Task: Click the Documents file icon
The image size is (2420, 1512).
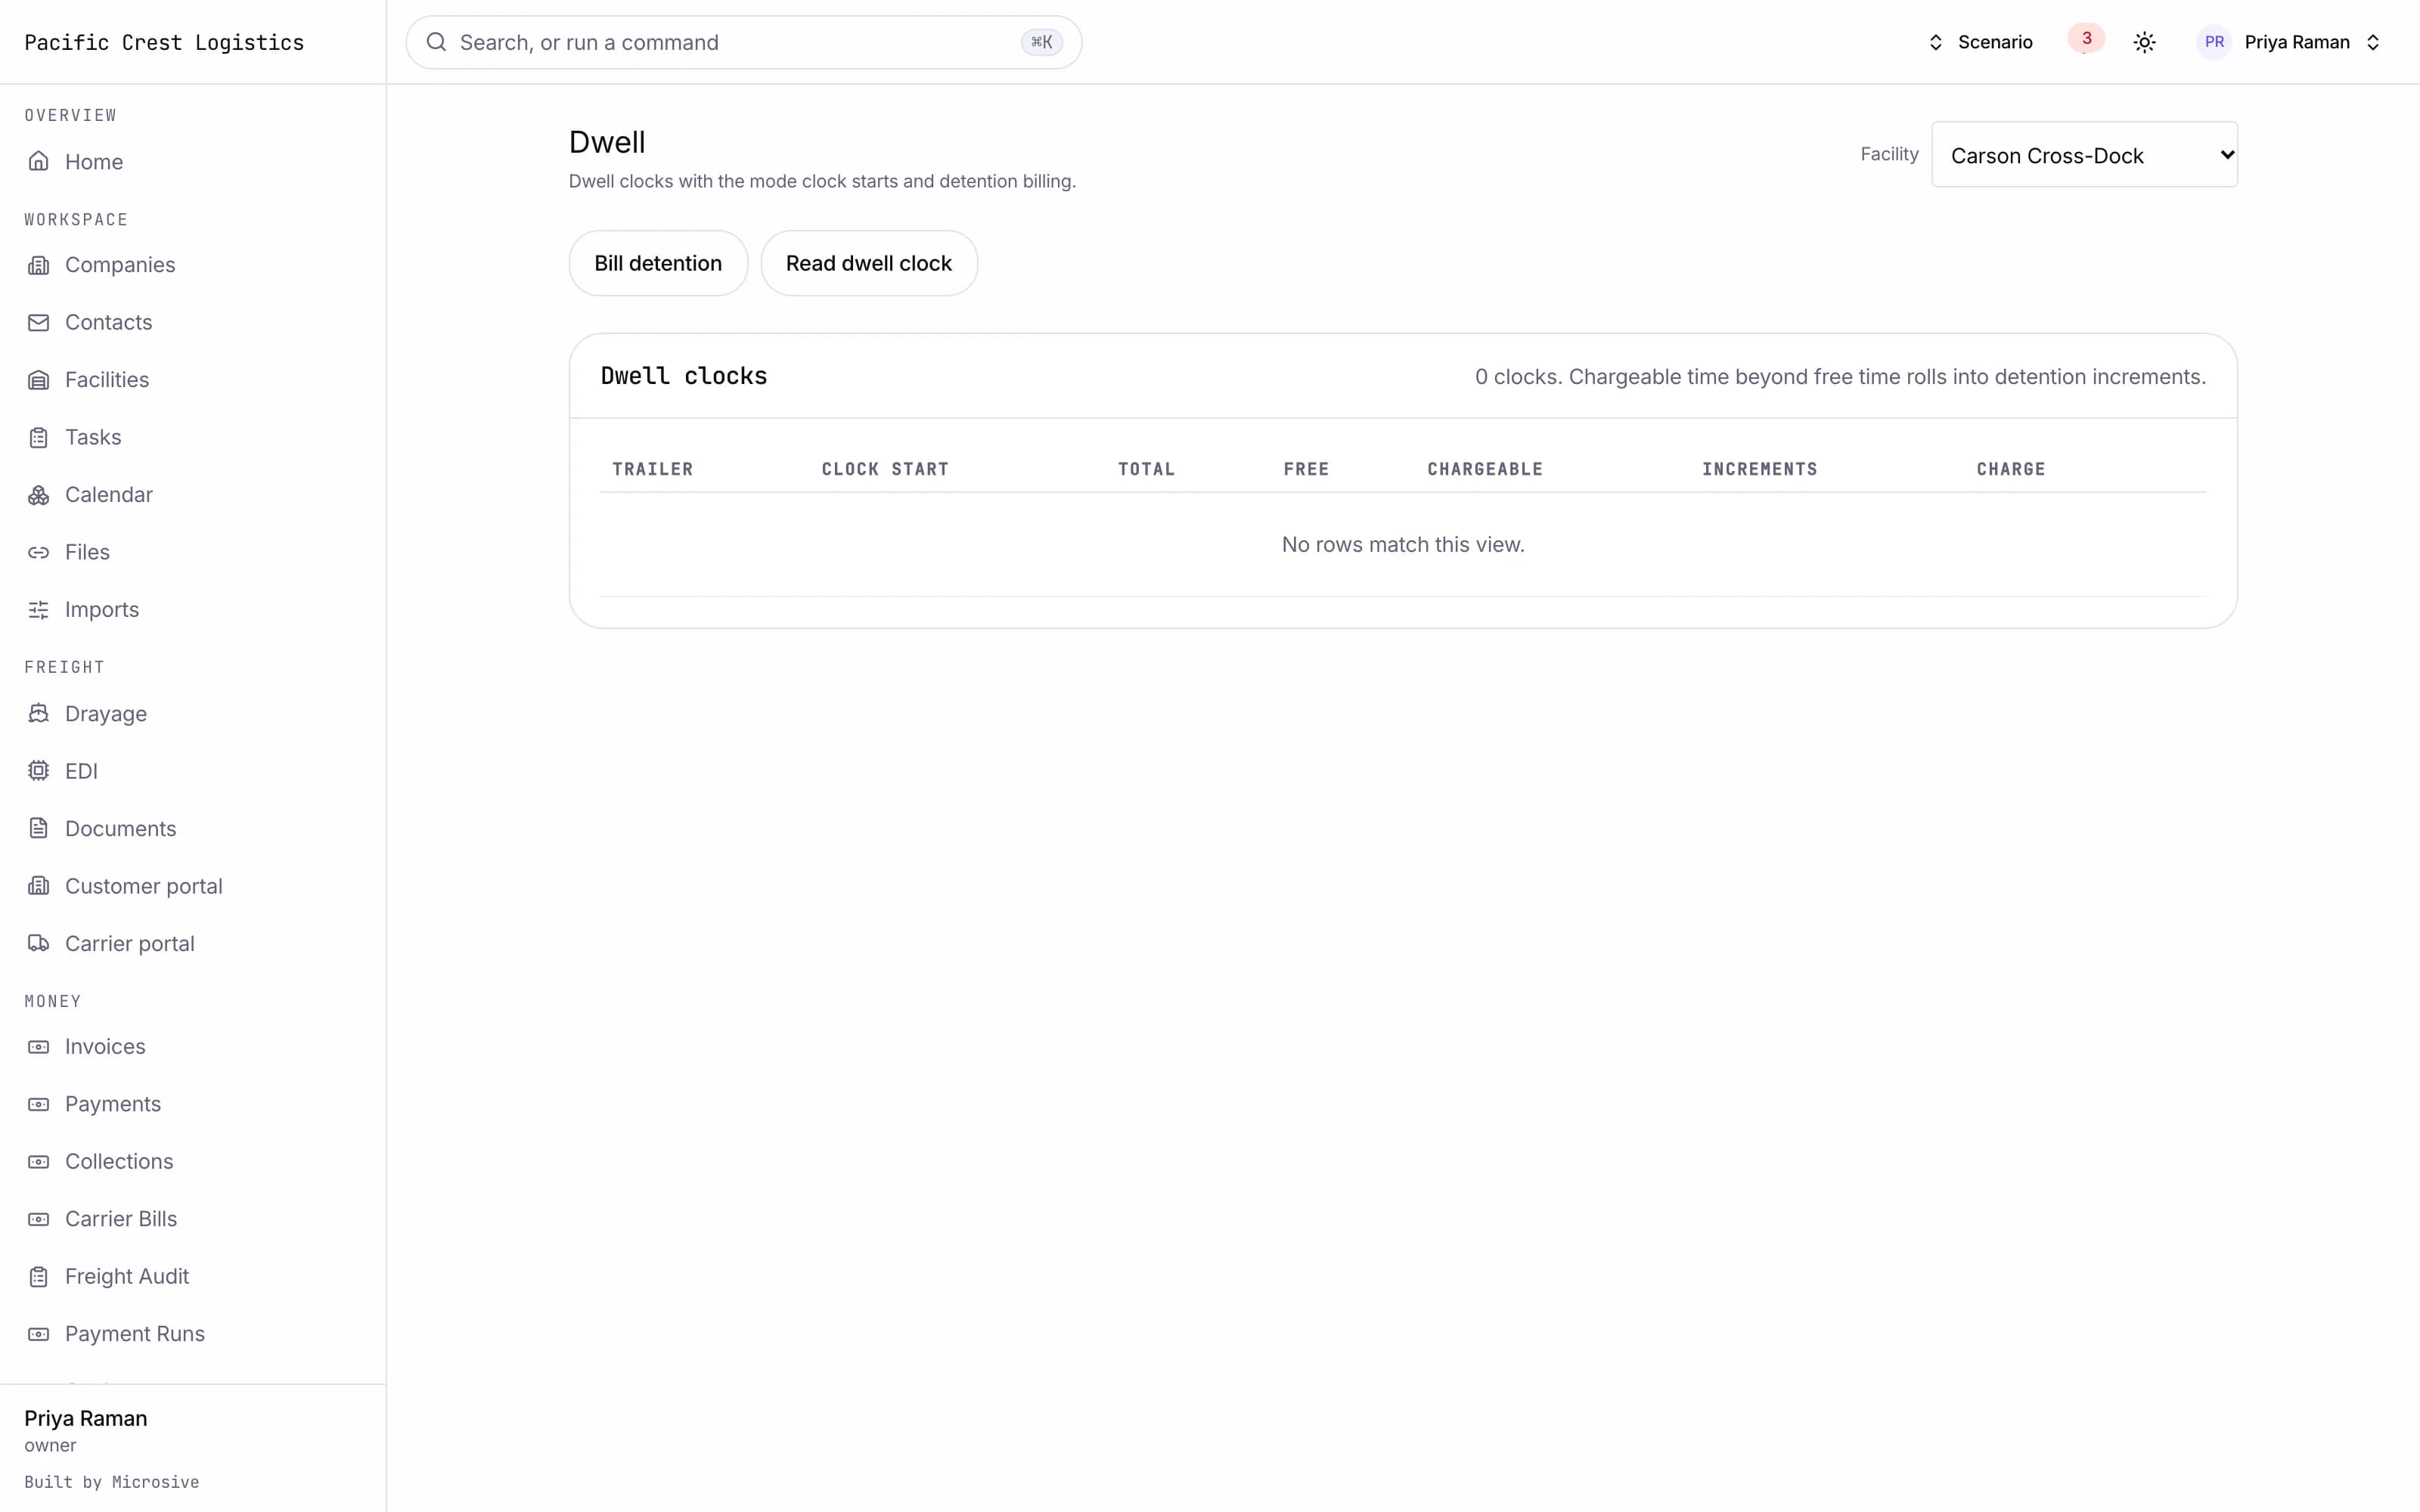Action: point(38,828)
